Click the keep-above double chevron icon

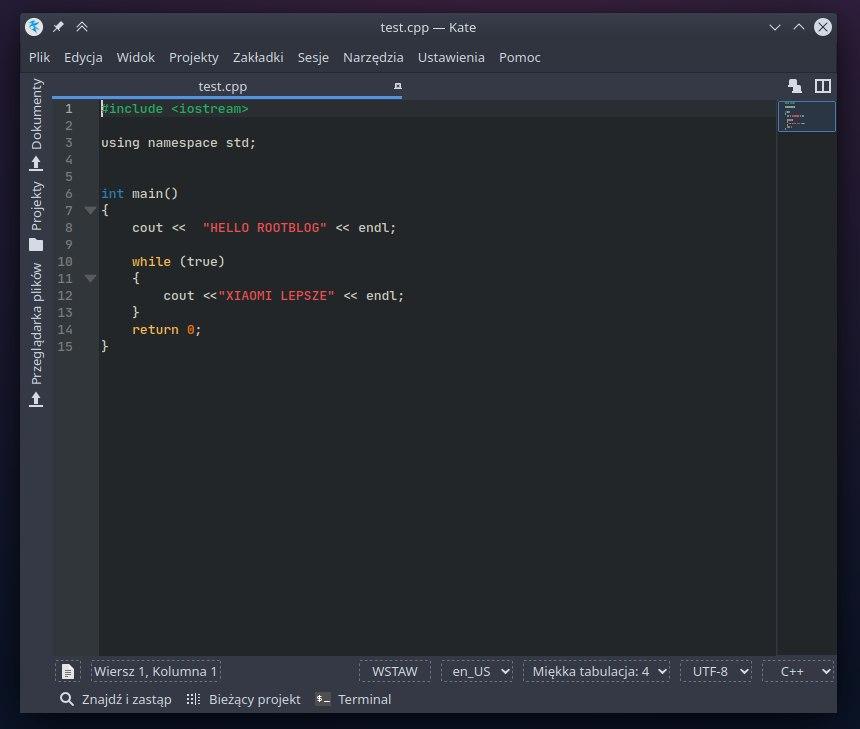coord(82,27)
